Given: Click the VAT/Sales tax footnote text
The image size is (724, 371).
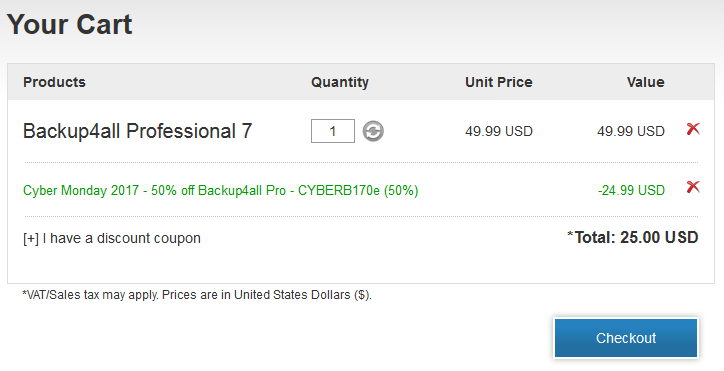Looking at the screenshot, I should pyautogui.click(x=197, y=295).
